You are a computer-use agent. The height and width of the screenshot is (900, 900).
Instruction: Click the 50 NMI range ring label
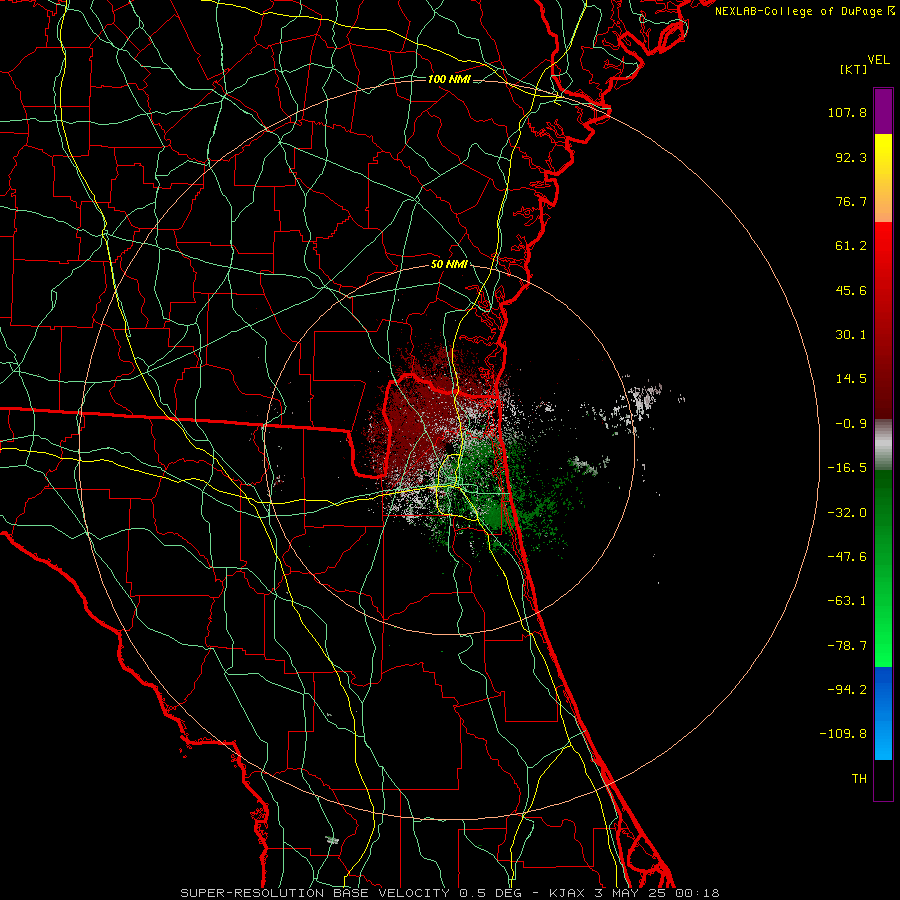[x=449, y=265]
